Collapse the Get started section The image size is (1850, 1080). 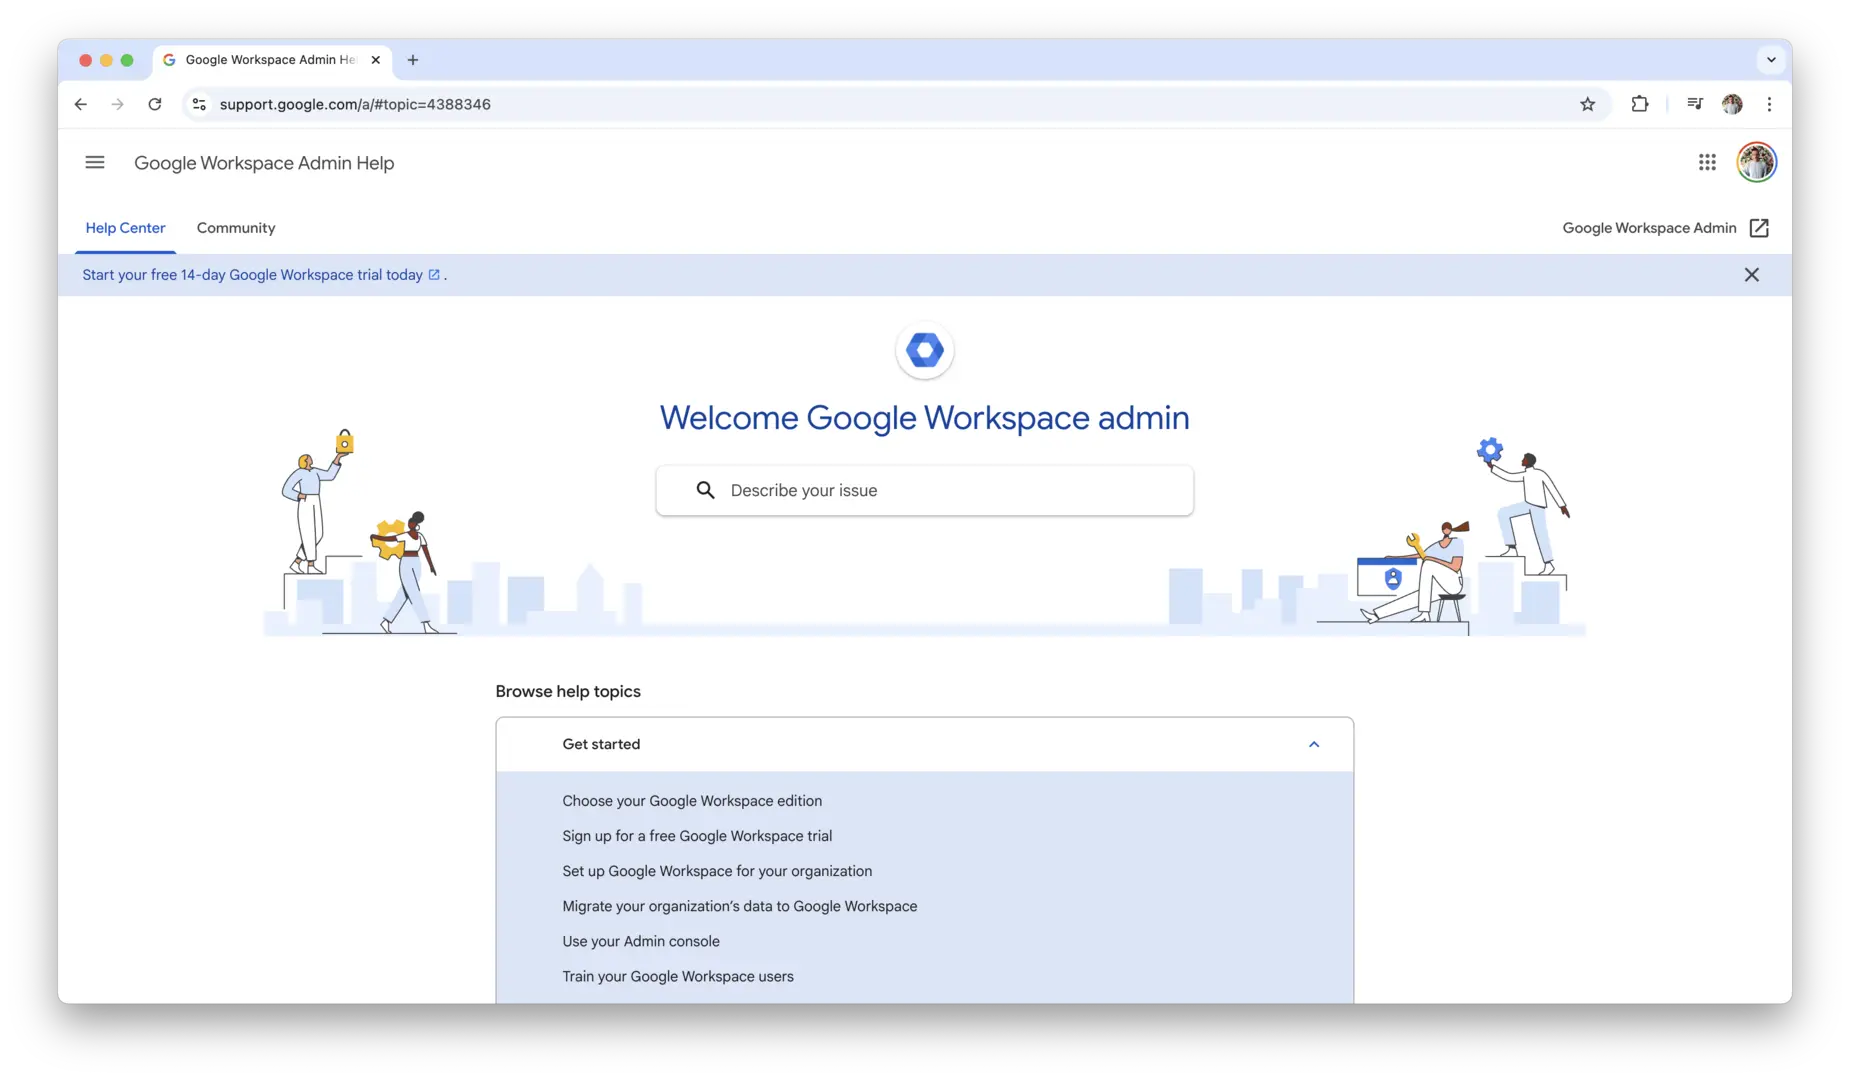click(1314, 744)
